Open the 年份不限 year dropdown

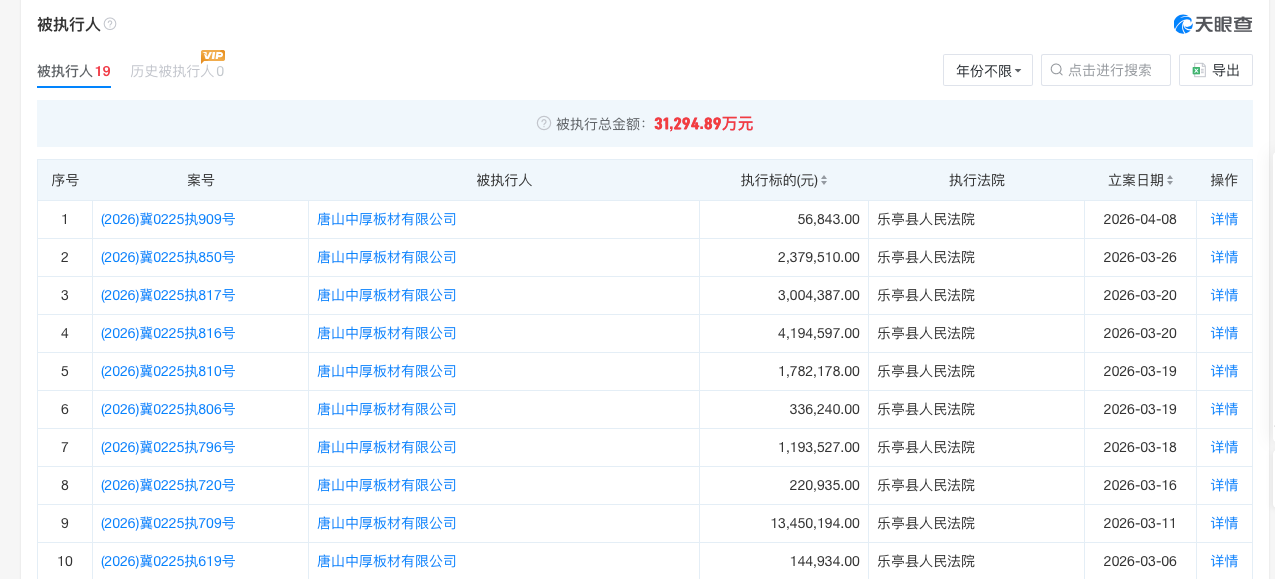(988, 70)
